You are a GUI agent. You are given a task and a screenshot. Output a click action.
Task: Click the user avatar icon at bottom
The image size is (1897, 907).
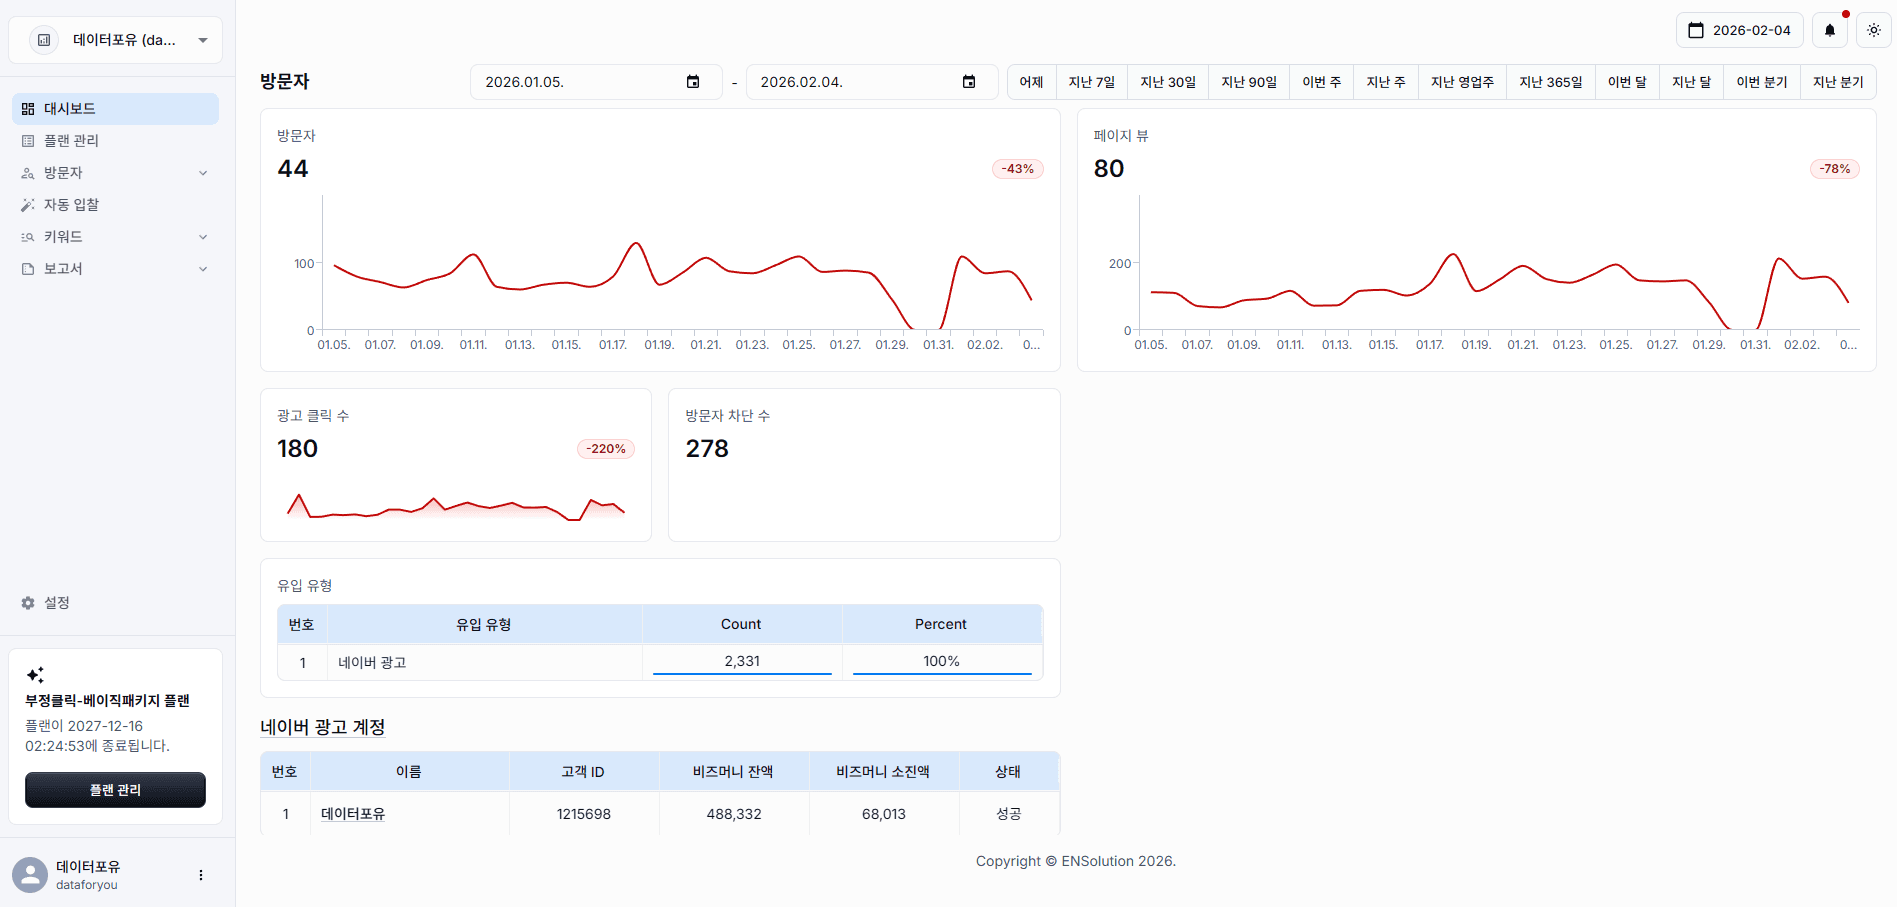(x=30, y=875)
